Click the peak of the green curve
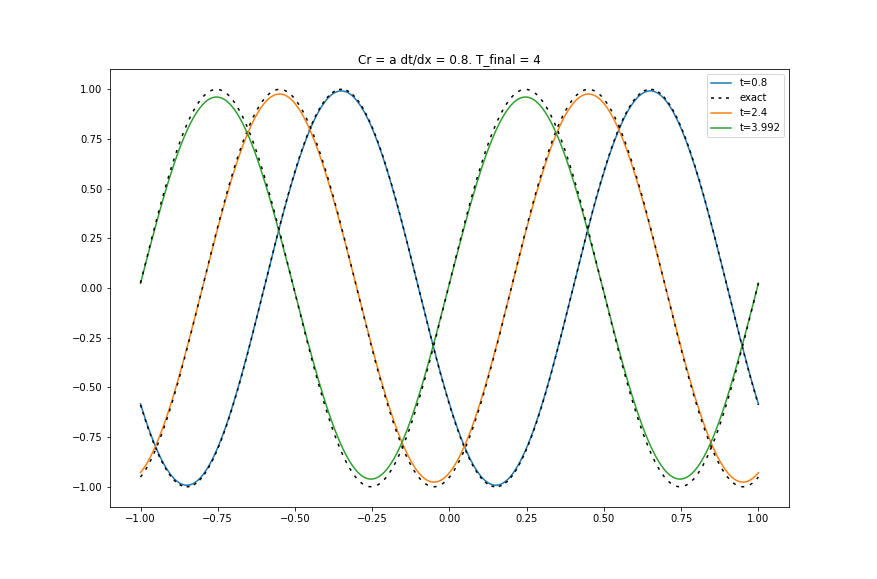Screen dimensions: 877x579 tap(215, 96)
